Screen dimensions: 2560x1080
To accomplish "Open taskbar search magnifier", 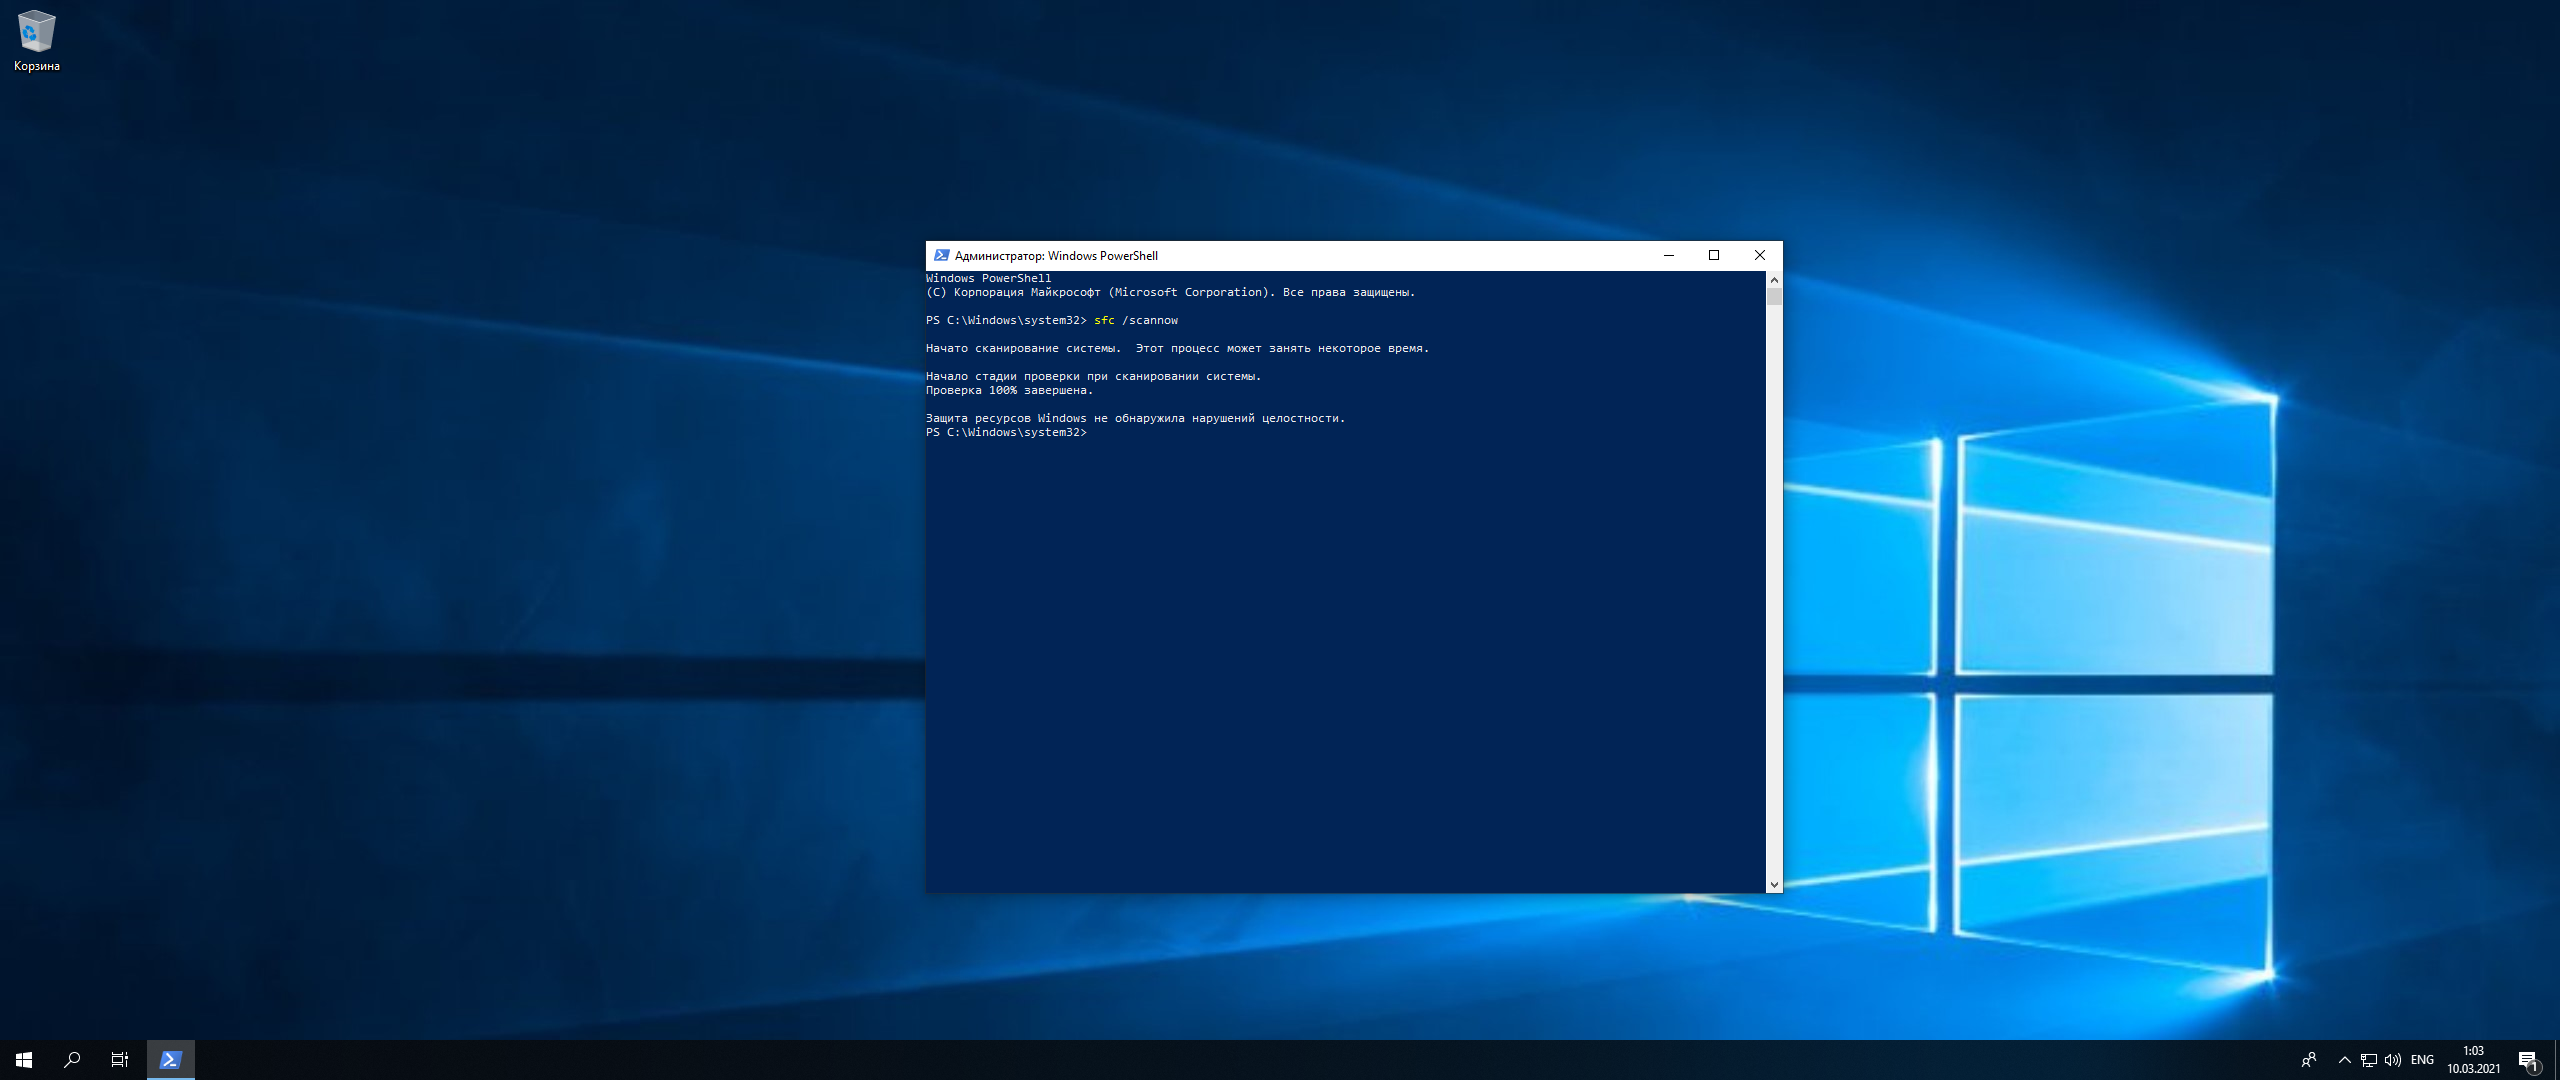I will pyautogui.click(x=72, y=1060).
